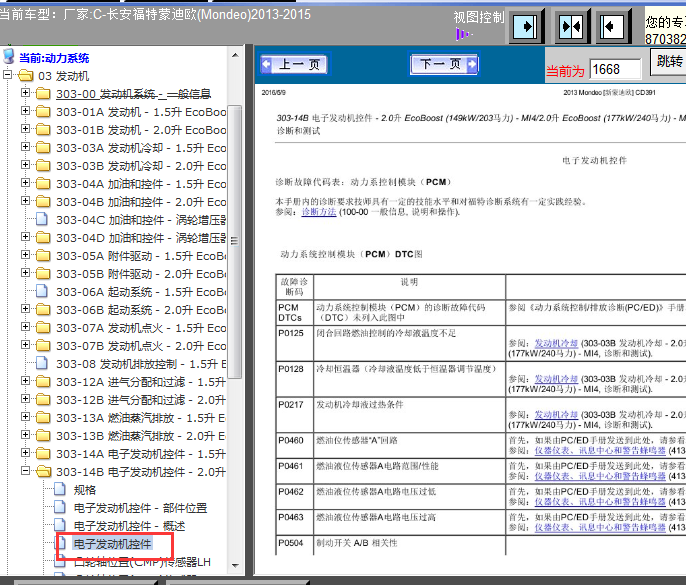Click the view control collapse-center arrows icon
Viewport: 686px width, 585px height.
tap(571, 27)
